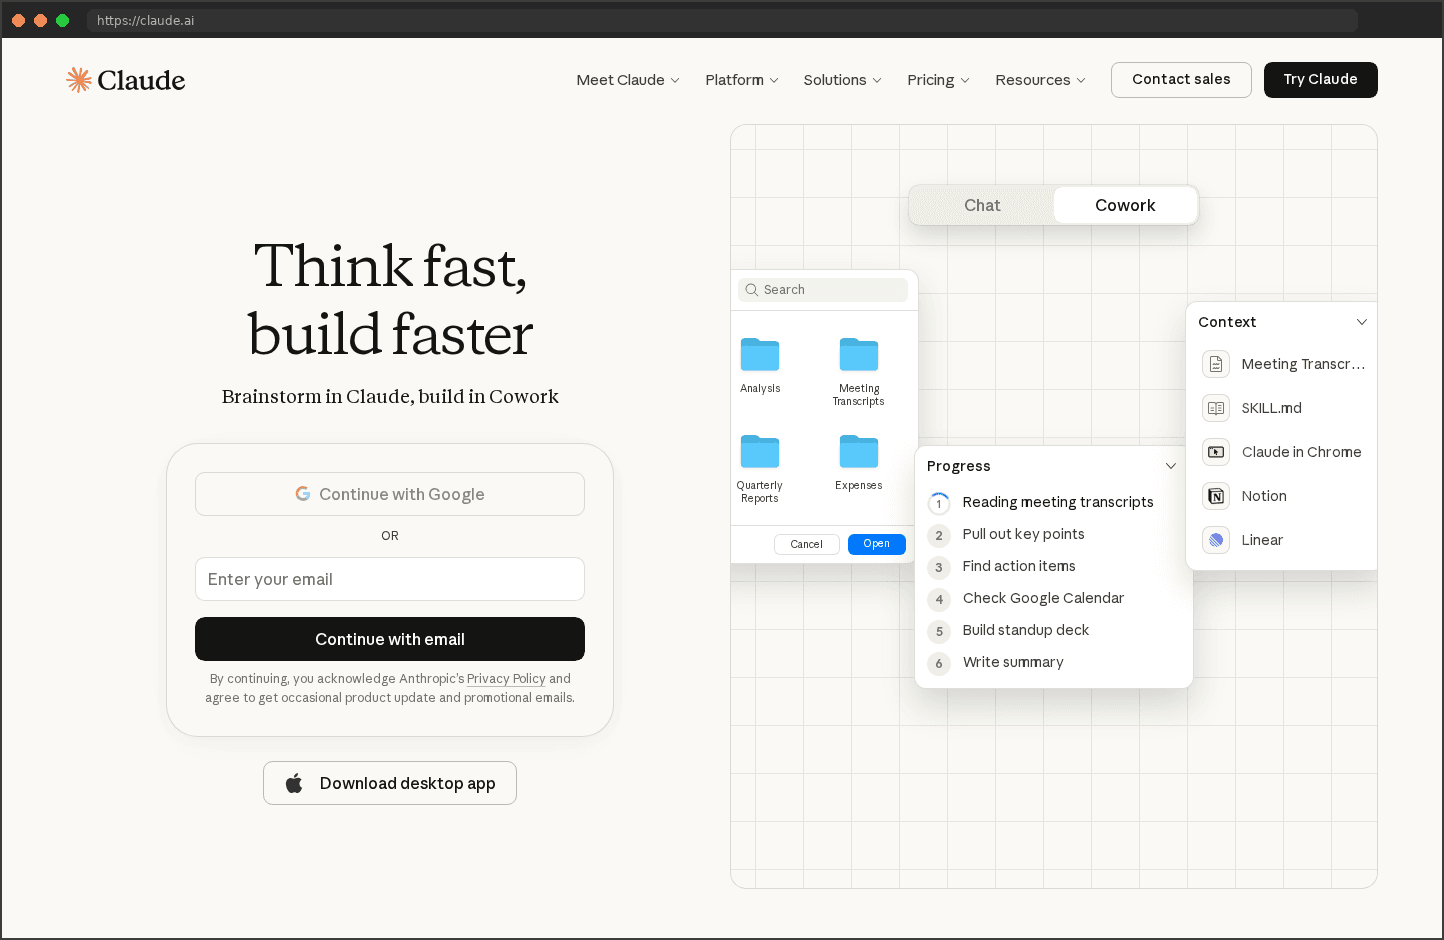The width and height of the screenshot is (1444, 940).
Task: Expand the Meet Claude dropdown menu
Action: pos(628,80)
